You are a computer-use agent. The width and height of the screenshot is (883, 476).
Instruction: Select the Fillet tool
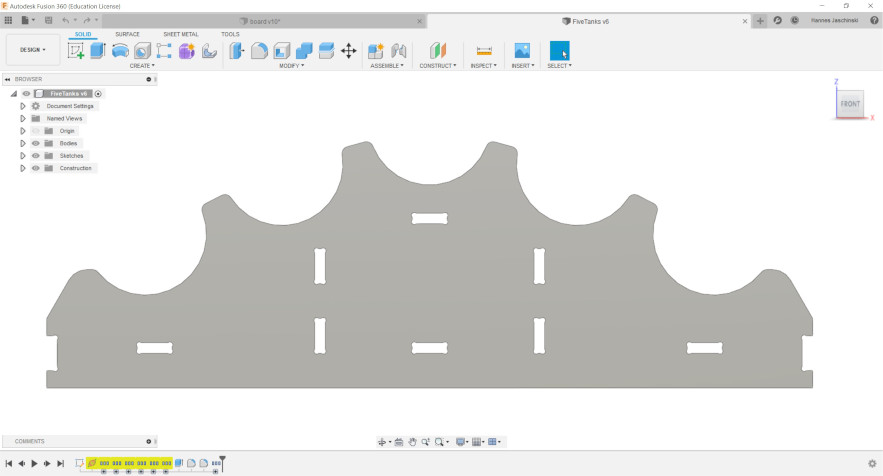[x=259, y=51]
